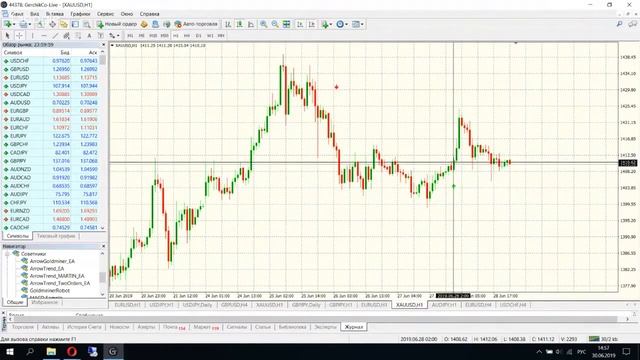640x360 pixels.
Task: Toggle the Авто-торговля button
Action: coord(196,24)
